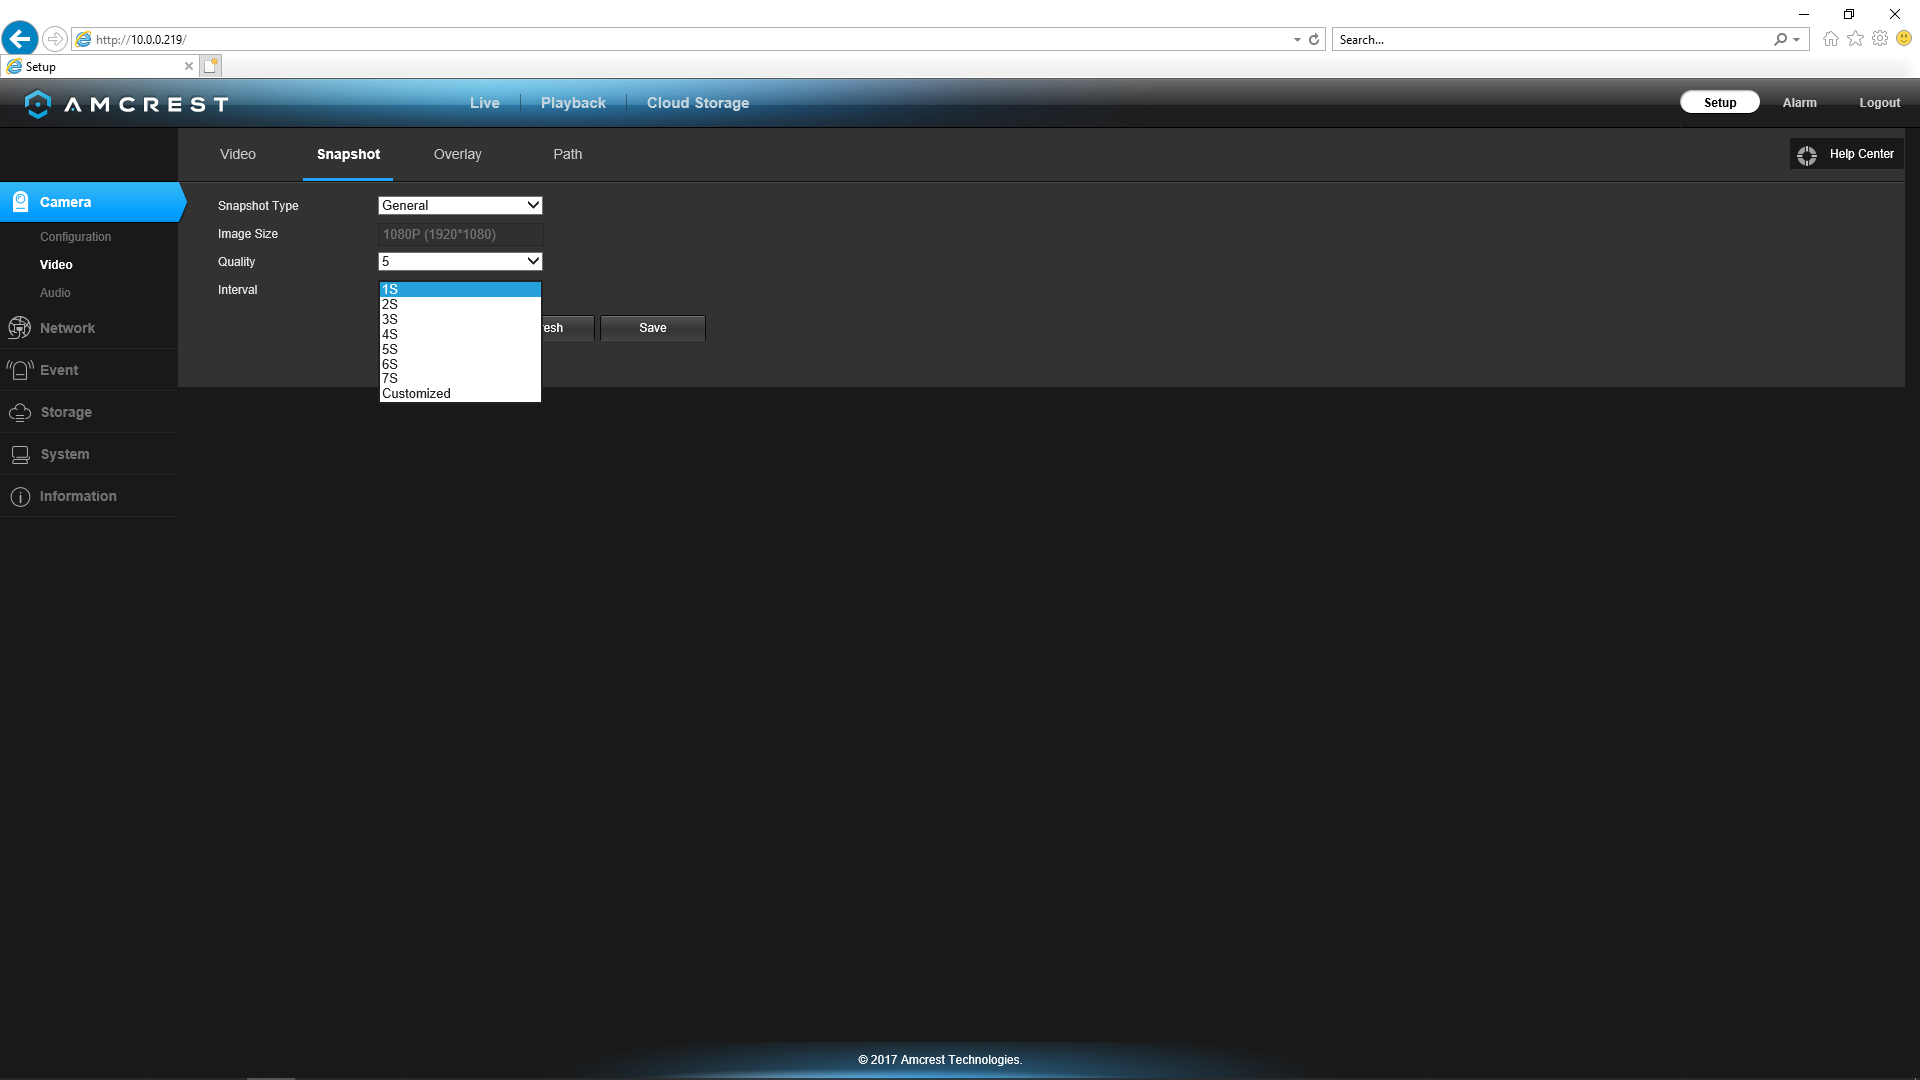Open browser favorites star icon
The width and height of the screenshot is (1920, 1080).
click(1855, 39)
